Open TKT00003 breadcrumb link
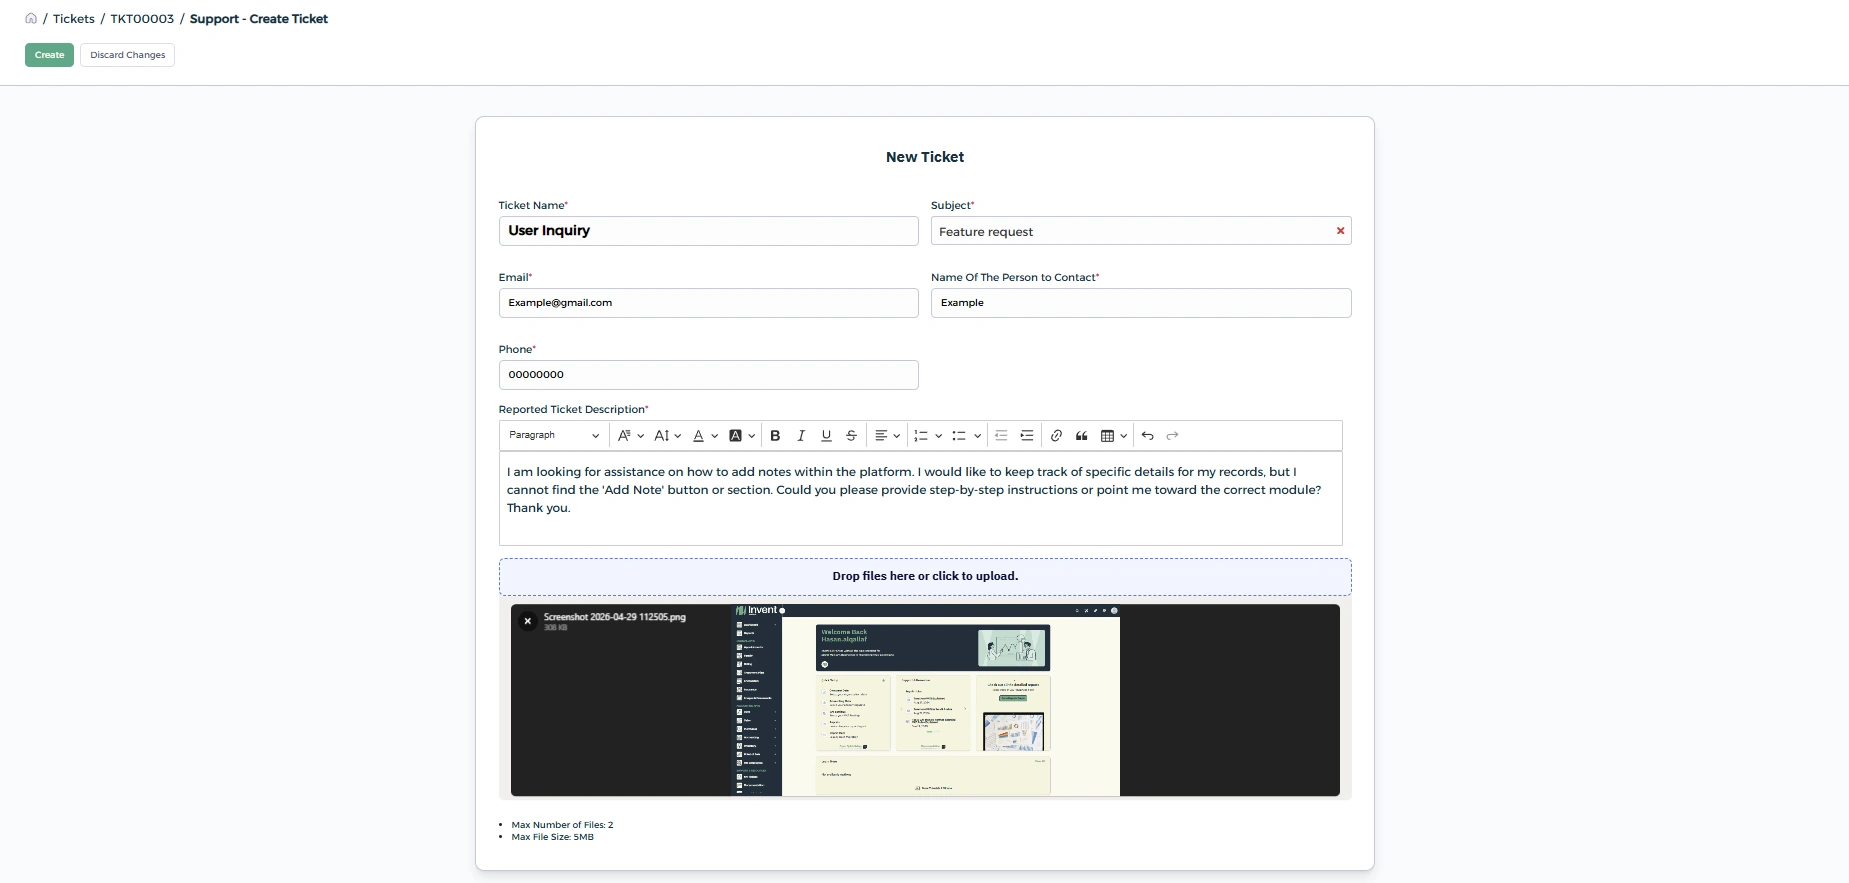 (142, 19)
